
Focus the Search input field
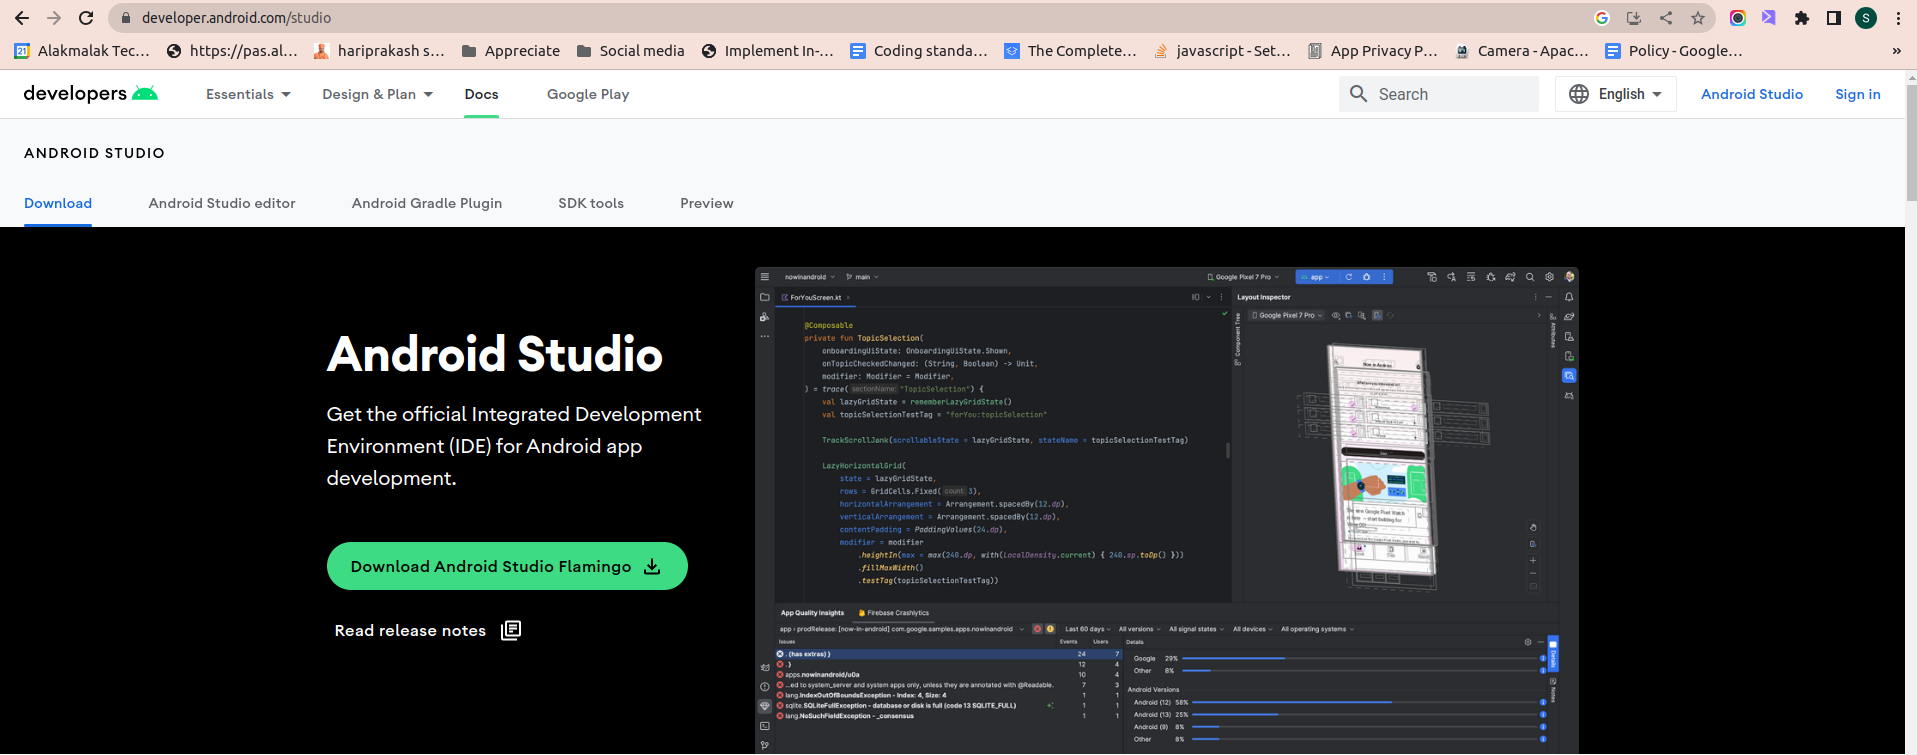(x=1439, y=94)
